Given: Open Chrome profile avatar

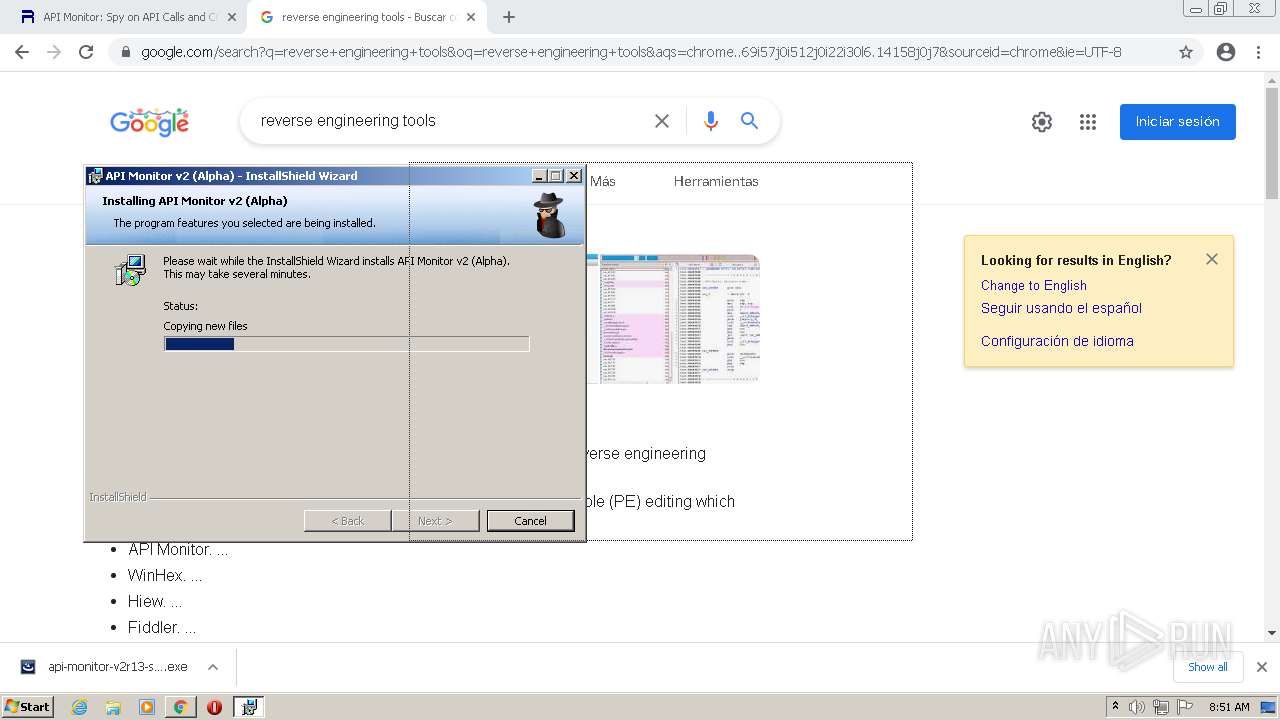Looking at the screenshot, I should coord(1226,52).
